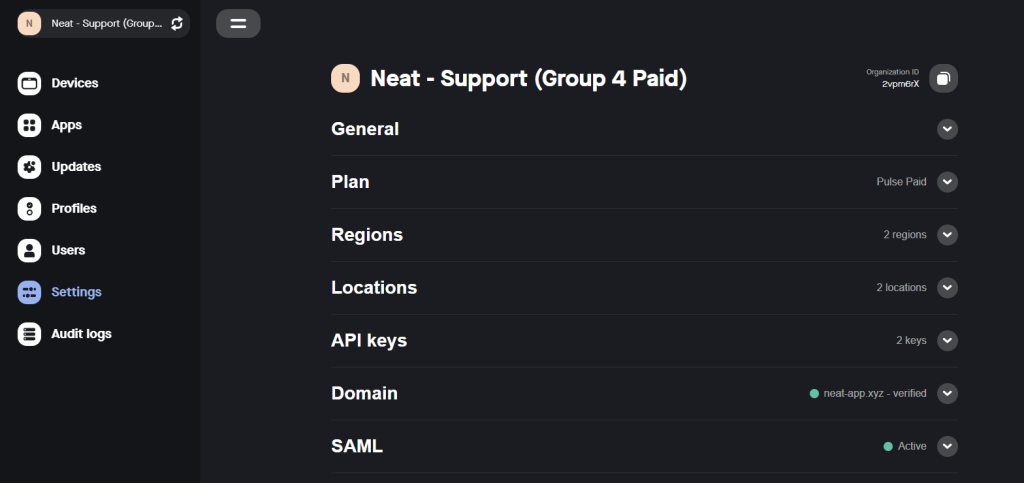Open the Profiles menu item
1024x483 pixels.
pos(74,209)
